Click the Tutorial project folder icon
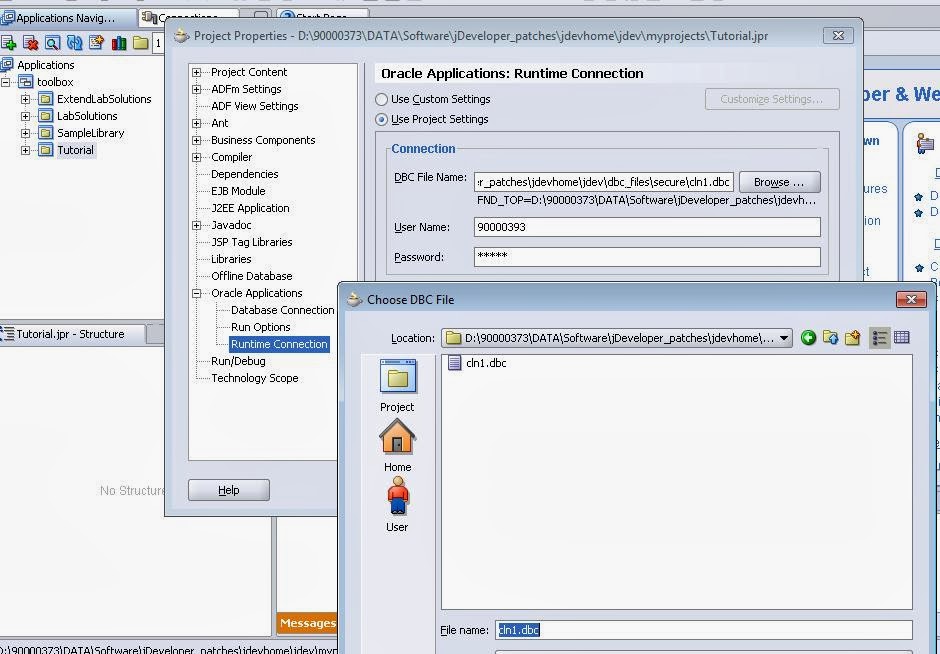 (x=46, y=150)
